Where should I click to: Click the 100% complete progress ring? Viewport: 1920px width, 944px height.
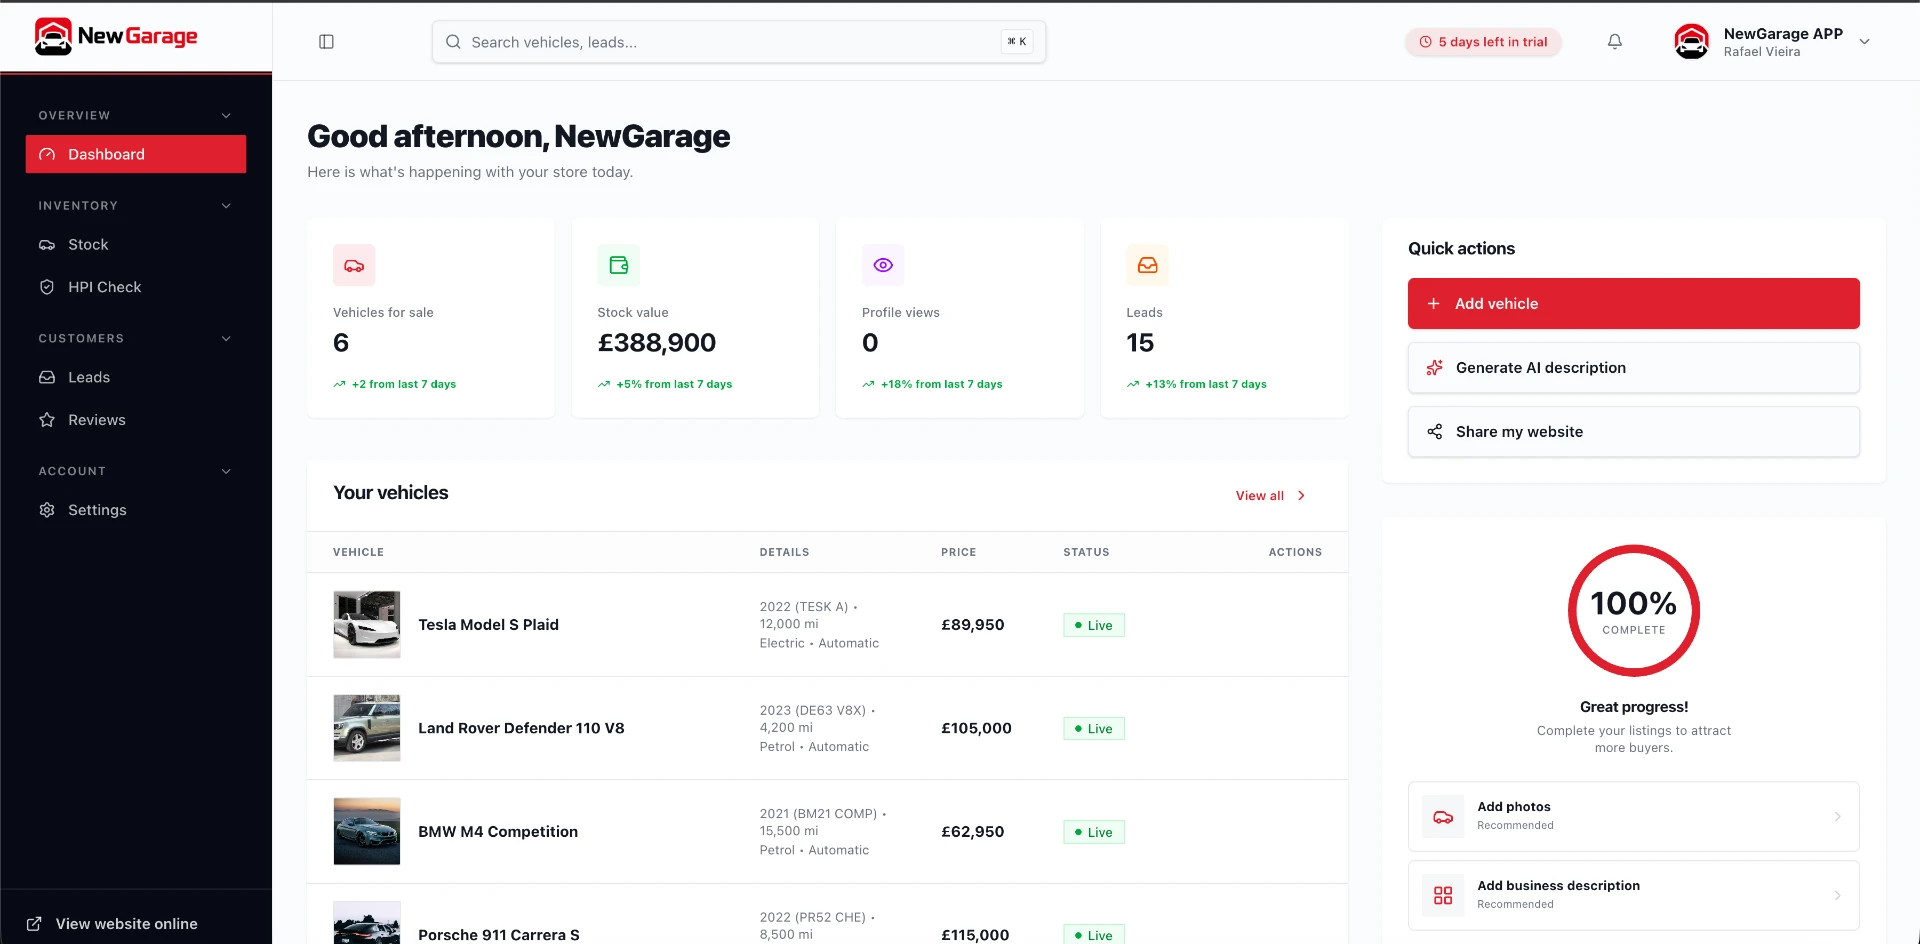[1634, 611]
